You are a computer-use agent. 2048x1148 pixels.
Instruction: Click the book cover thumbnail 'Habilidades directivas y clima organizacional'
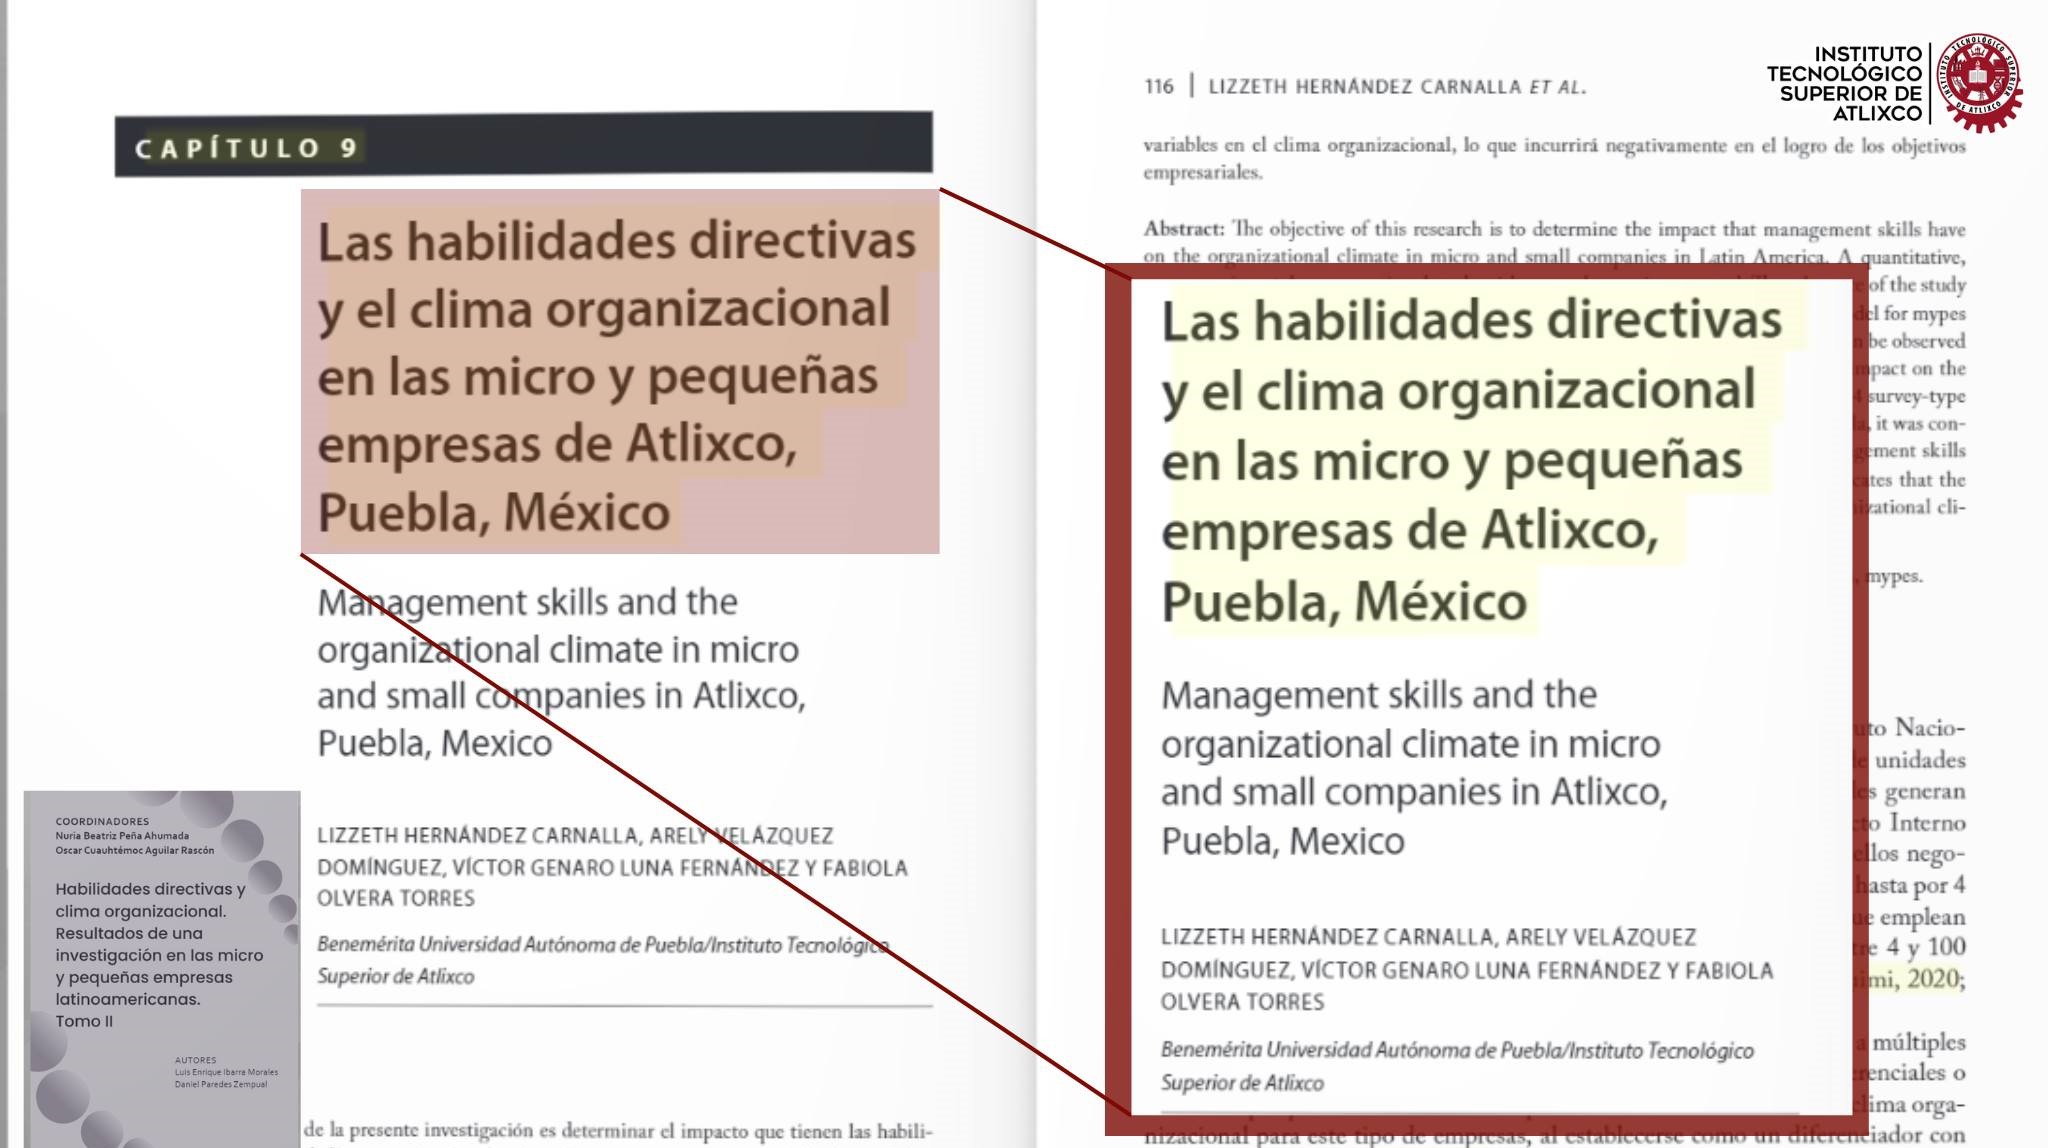162,969
